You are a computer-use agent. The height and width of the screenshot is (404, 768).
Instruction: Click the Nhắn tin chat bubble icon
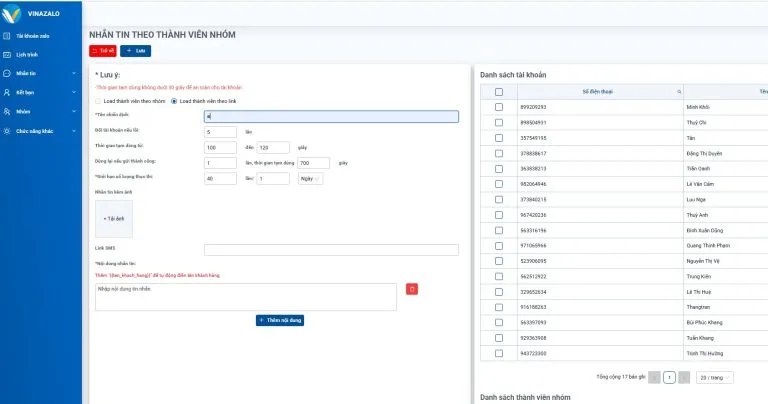point(8,73)
